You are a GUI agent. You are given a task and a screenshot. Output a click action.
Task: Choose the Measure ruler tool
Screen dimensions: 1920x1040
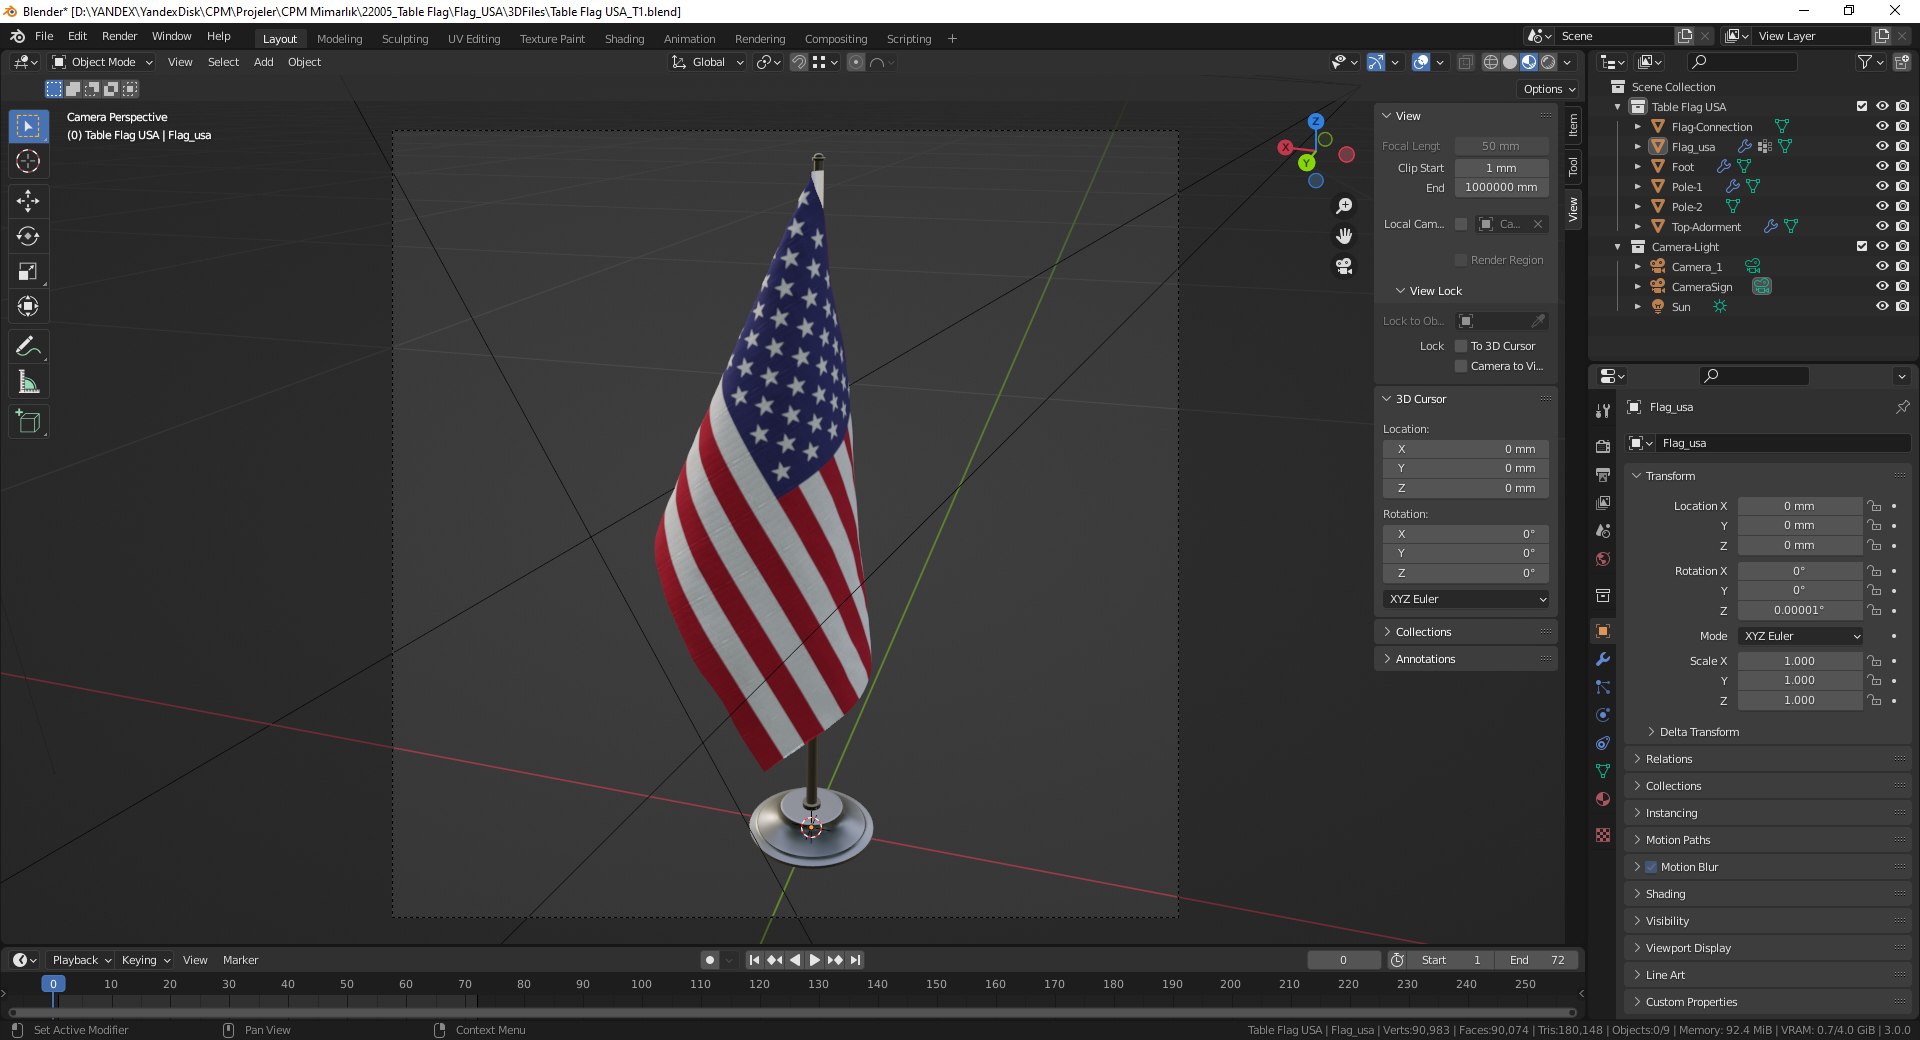[x=28, y=382]
